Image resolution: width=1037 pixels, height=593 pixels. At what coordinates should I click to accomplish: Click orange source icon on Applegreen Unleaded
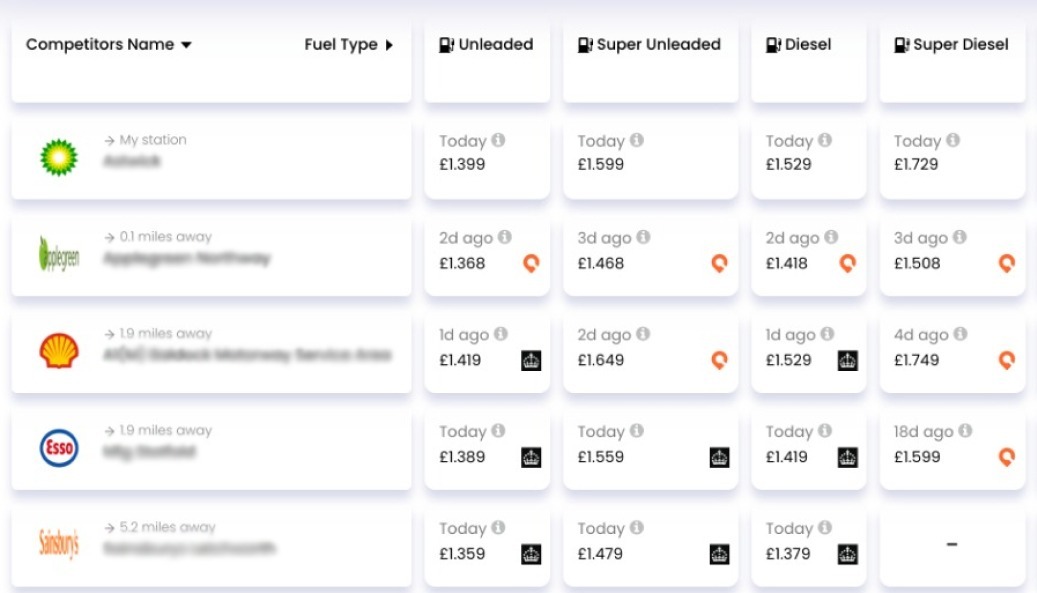click(x=531, y=263)
